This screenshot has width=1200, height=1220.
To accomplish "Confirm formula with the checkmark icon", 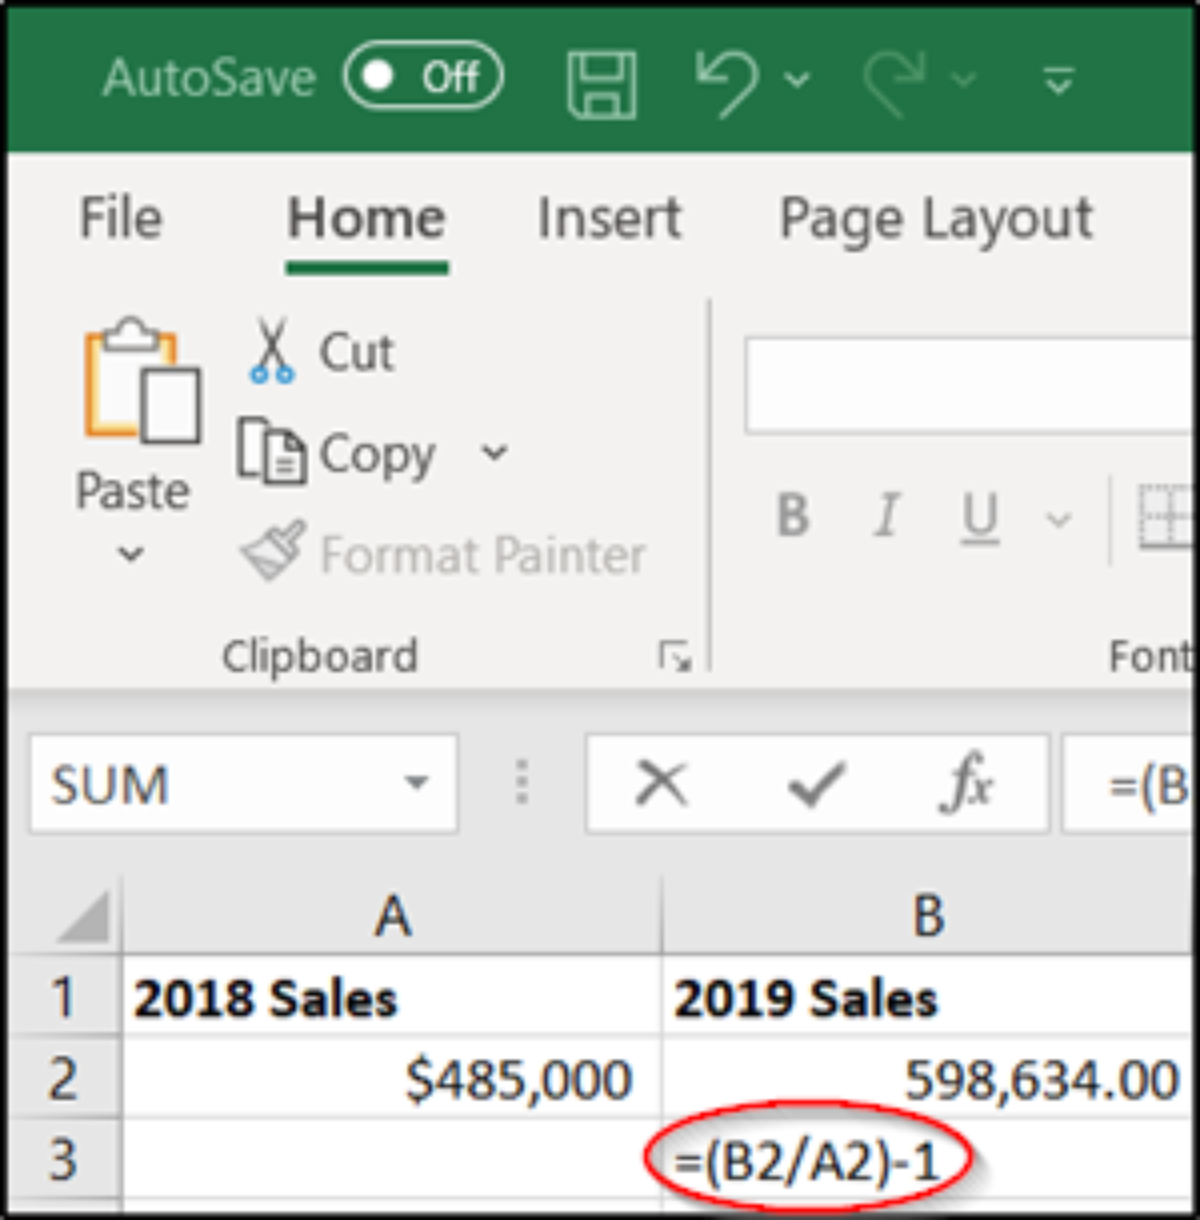I will [x=816, y=783].
